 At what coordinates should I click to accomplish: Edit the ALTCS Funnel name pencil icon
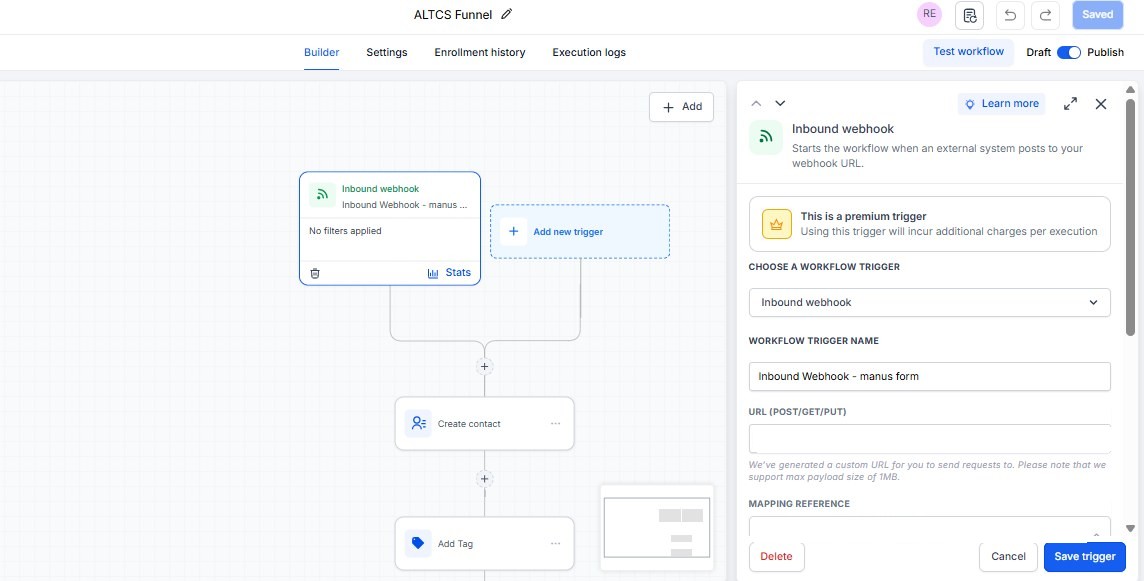point(507,14)
